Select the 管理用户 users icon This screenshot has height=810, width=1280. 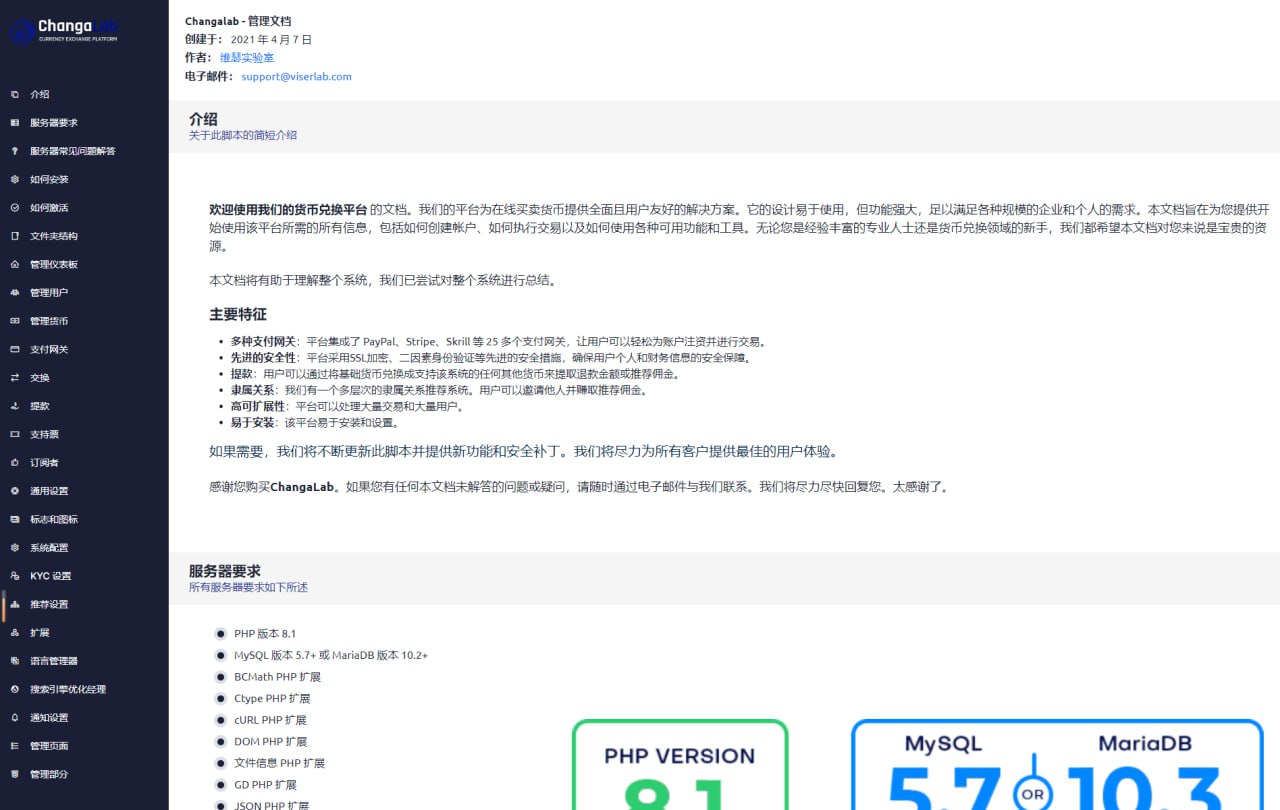[x=14, y=292]
